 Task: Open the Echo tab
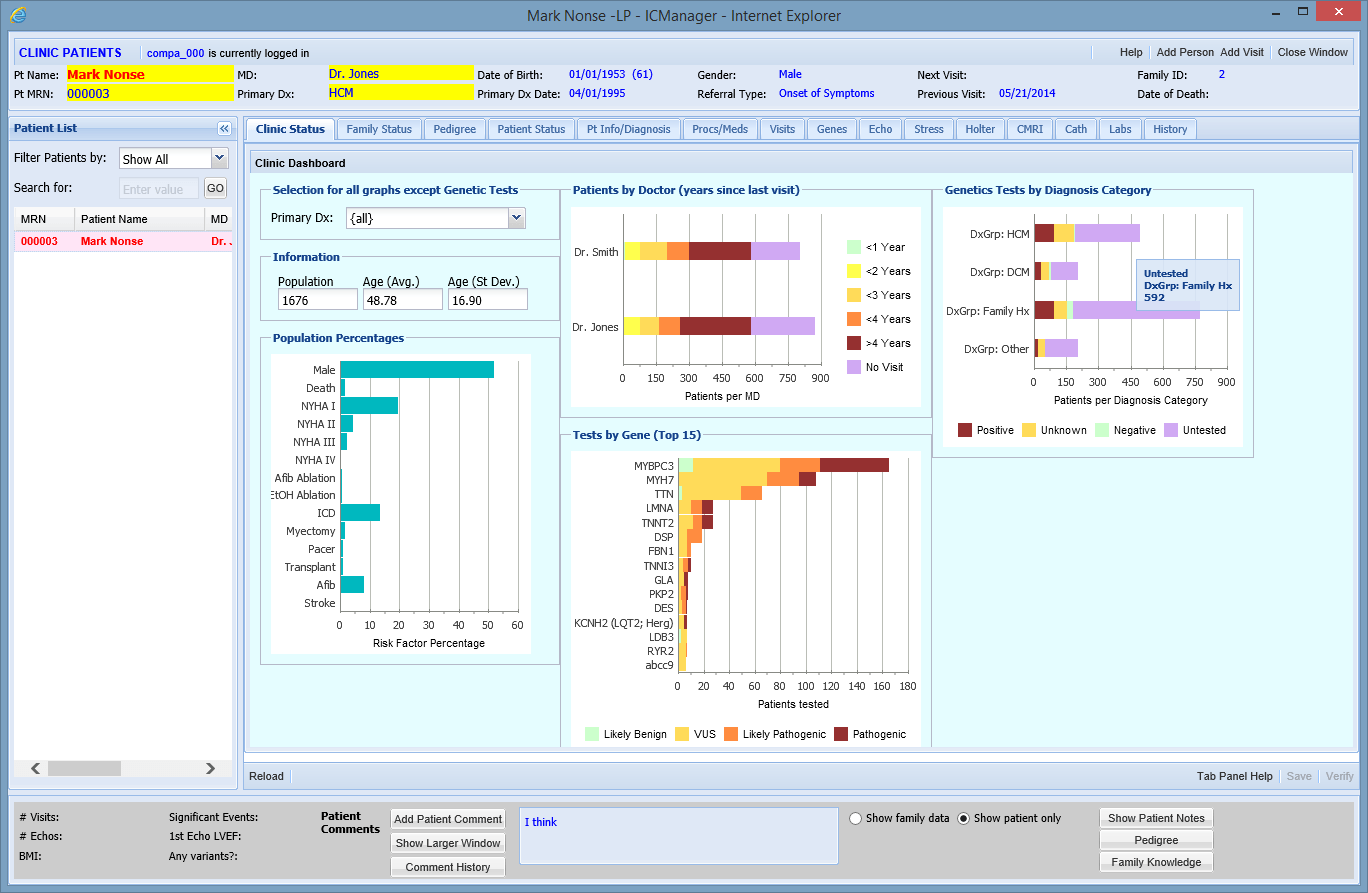click(x=880, y=128)
